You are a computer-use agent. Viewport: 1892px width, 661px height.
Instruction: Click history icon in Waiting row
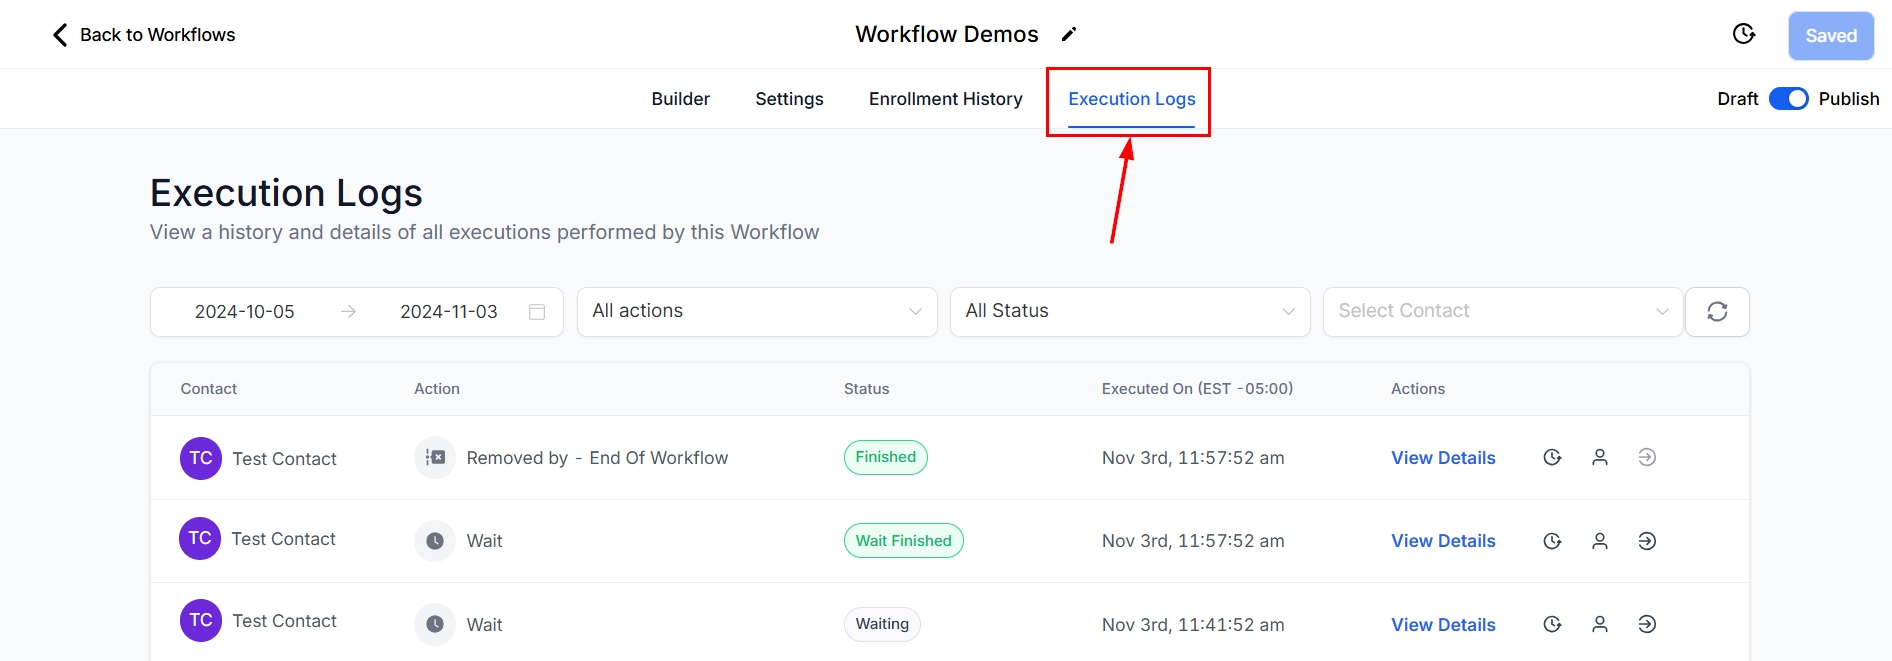pyautogui.click(x=1552, y=625)
